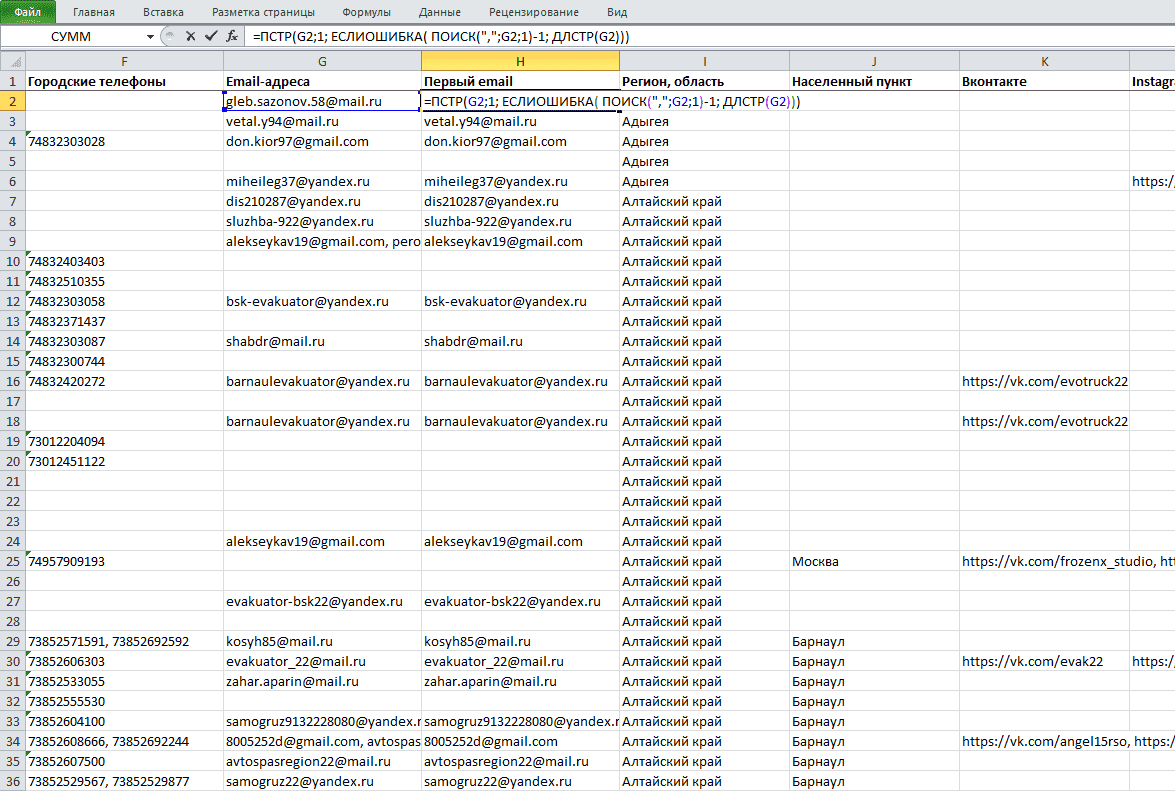Click https://vk.com/angel15rso link cell
1175x791 pixels.
pos(1044,742)
